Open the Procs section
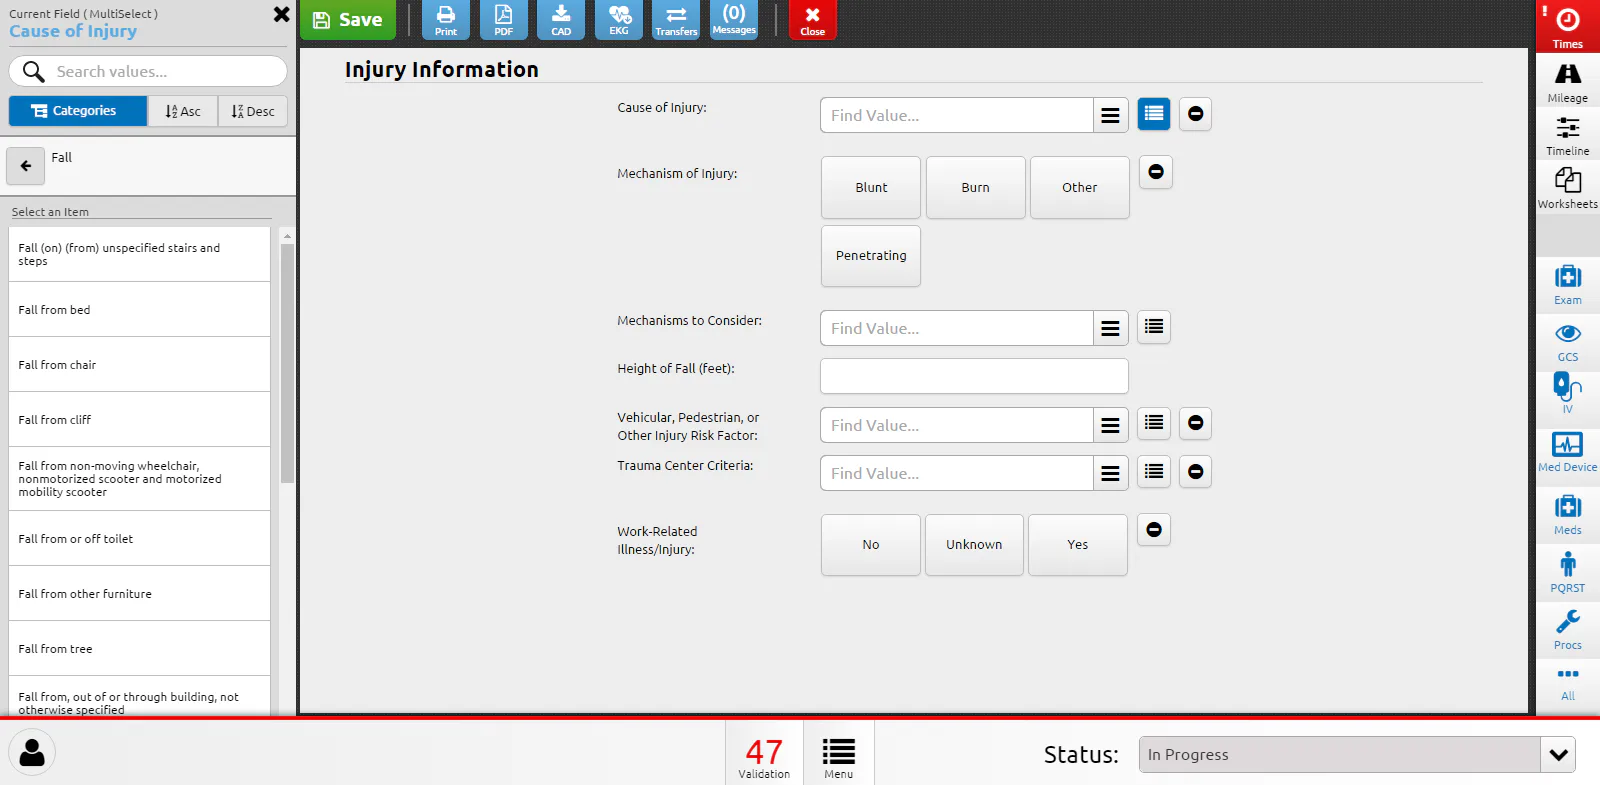This screenshot has width=1600, height=785. (x=1568, y=630)
